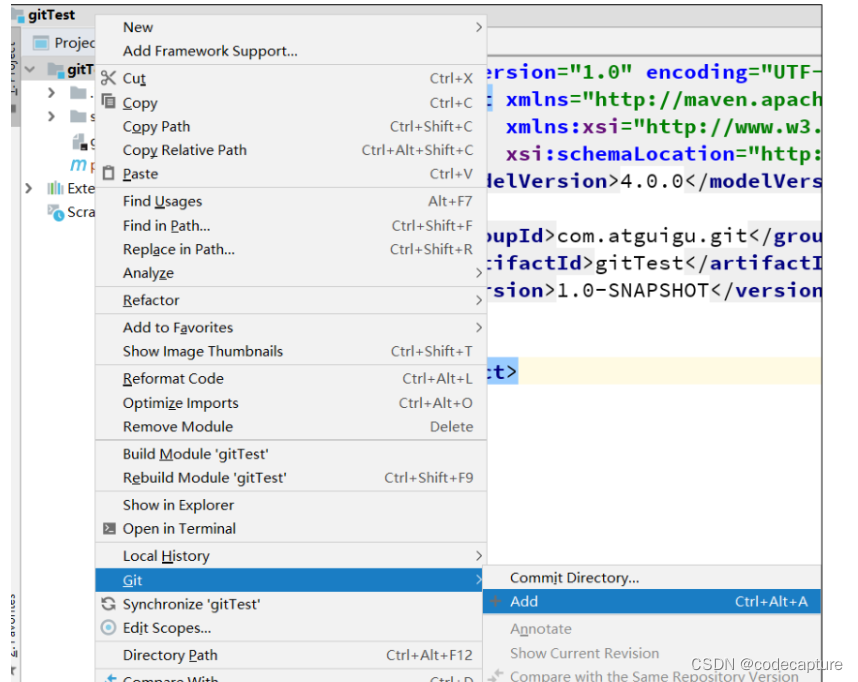Screen dimensions: 858x682
Task: Expand the Local History submenu arrow
Action: tap(479, 556)
